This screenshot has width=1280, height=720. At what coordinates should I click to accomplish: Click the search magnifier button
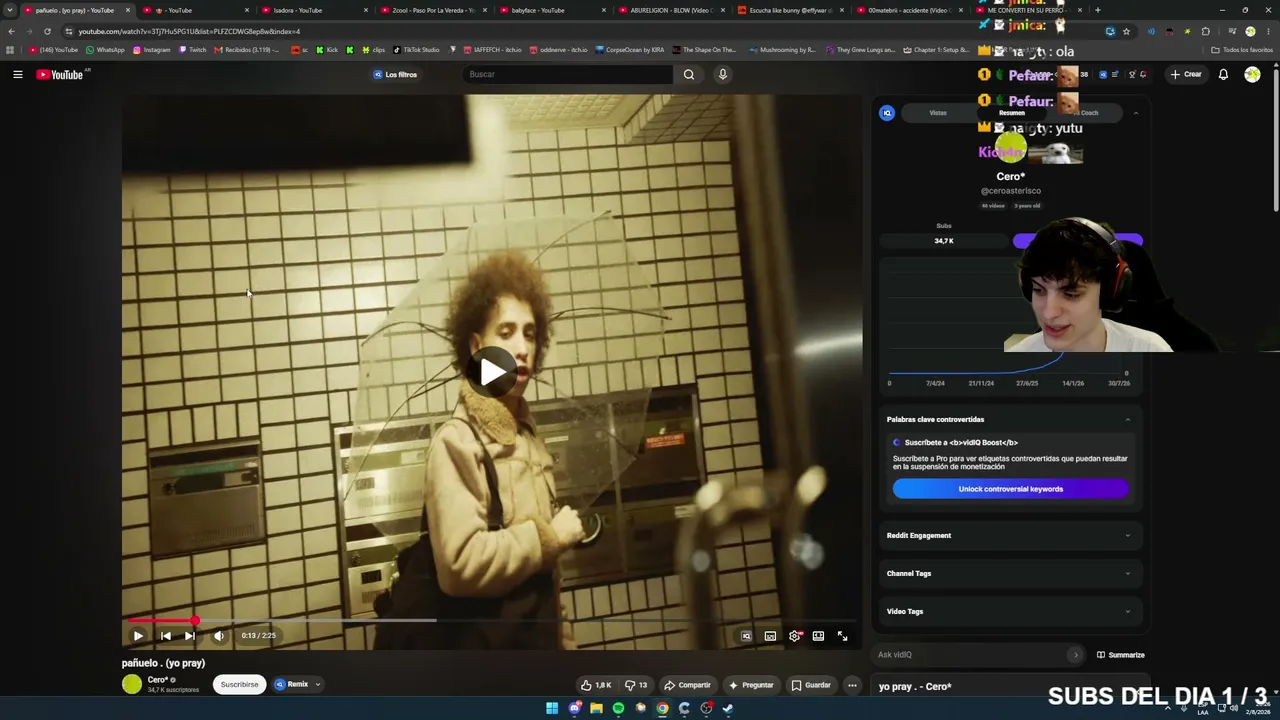pyautogui.click(x=689, y=74)
